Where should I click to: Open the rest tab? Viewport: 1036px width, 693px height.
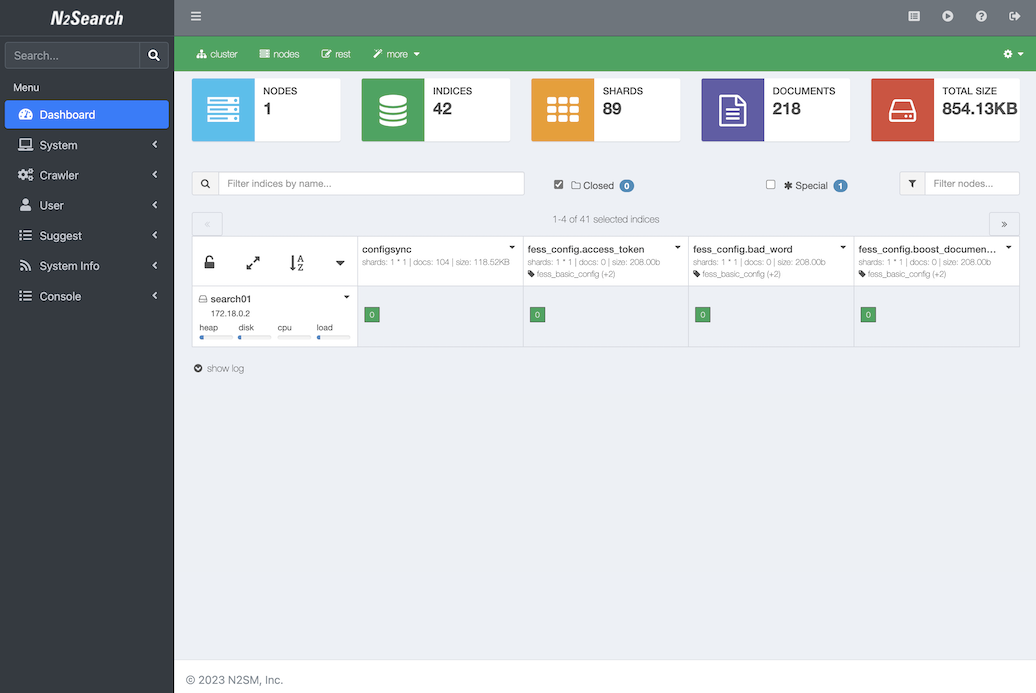click(336, 54)
